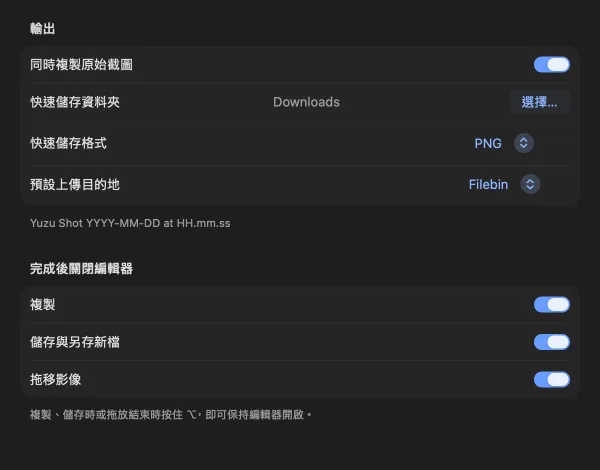
Task: Click the 拖移影像 label text
Action: [x=55, y=379]
